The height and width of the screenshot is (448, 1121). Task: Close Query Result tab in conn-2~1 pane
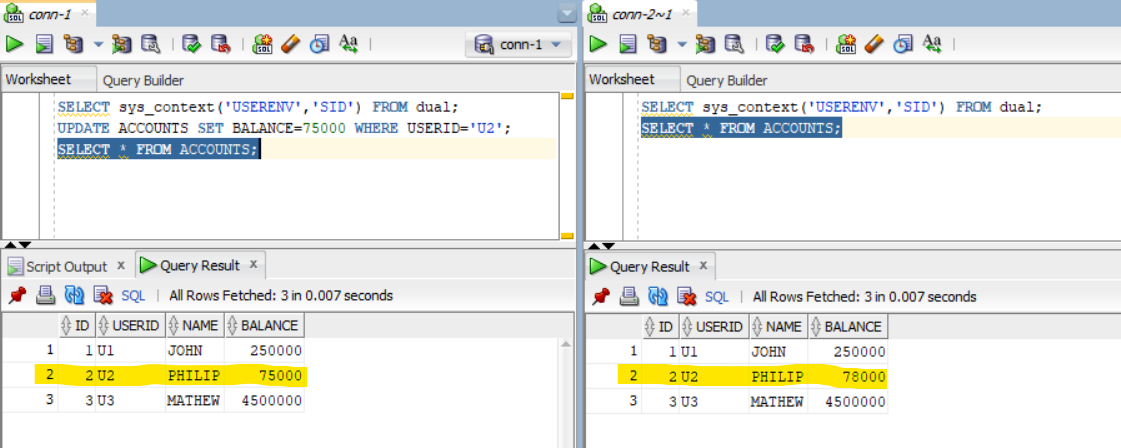click(x=703, y=266)
